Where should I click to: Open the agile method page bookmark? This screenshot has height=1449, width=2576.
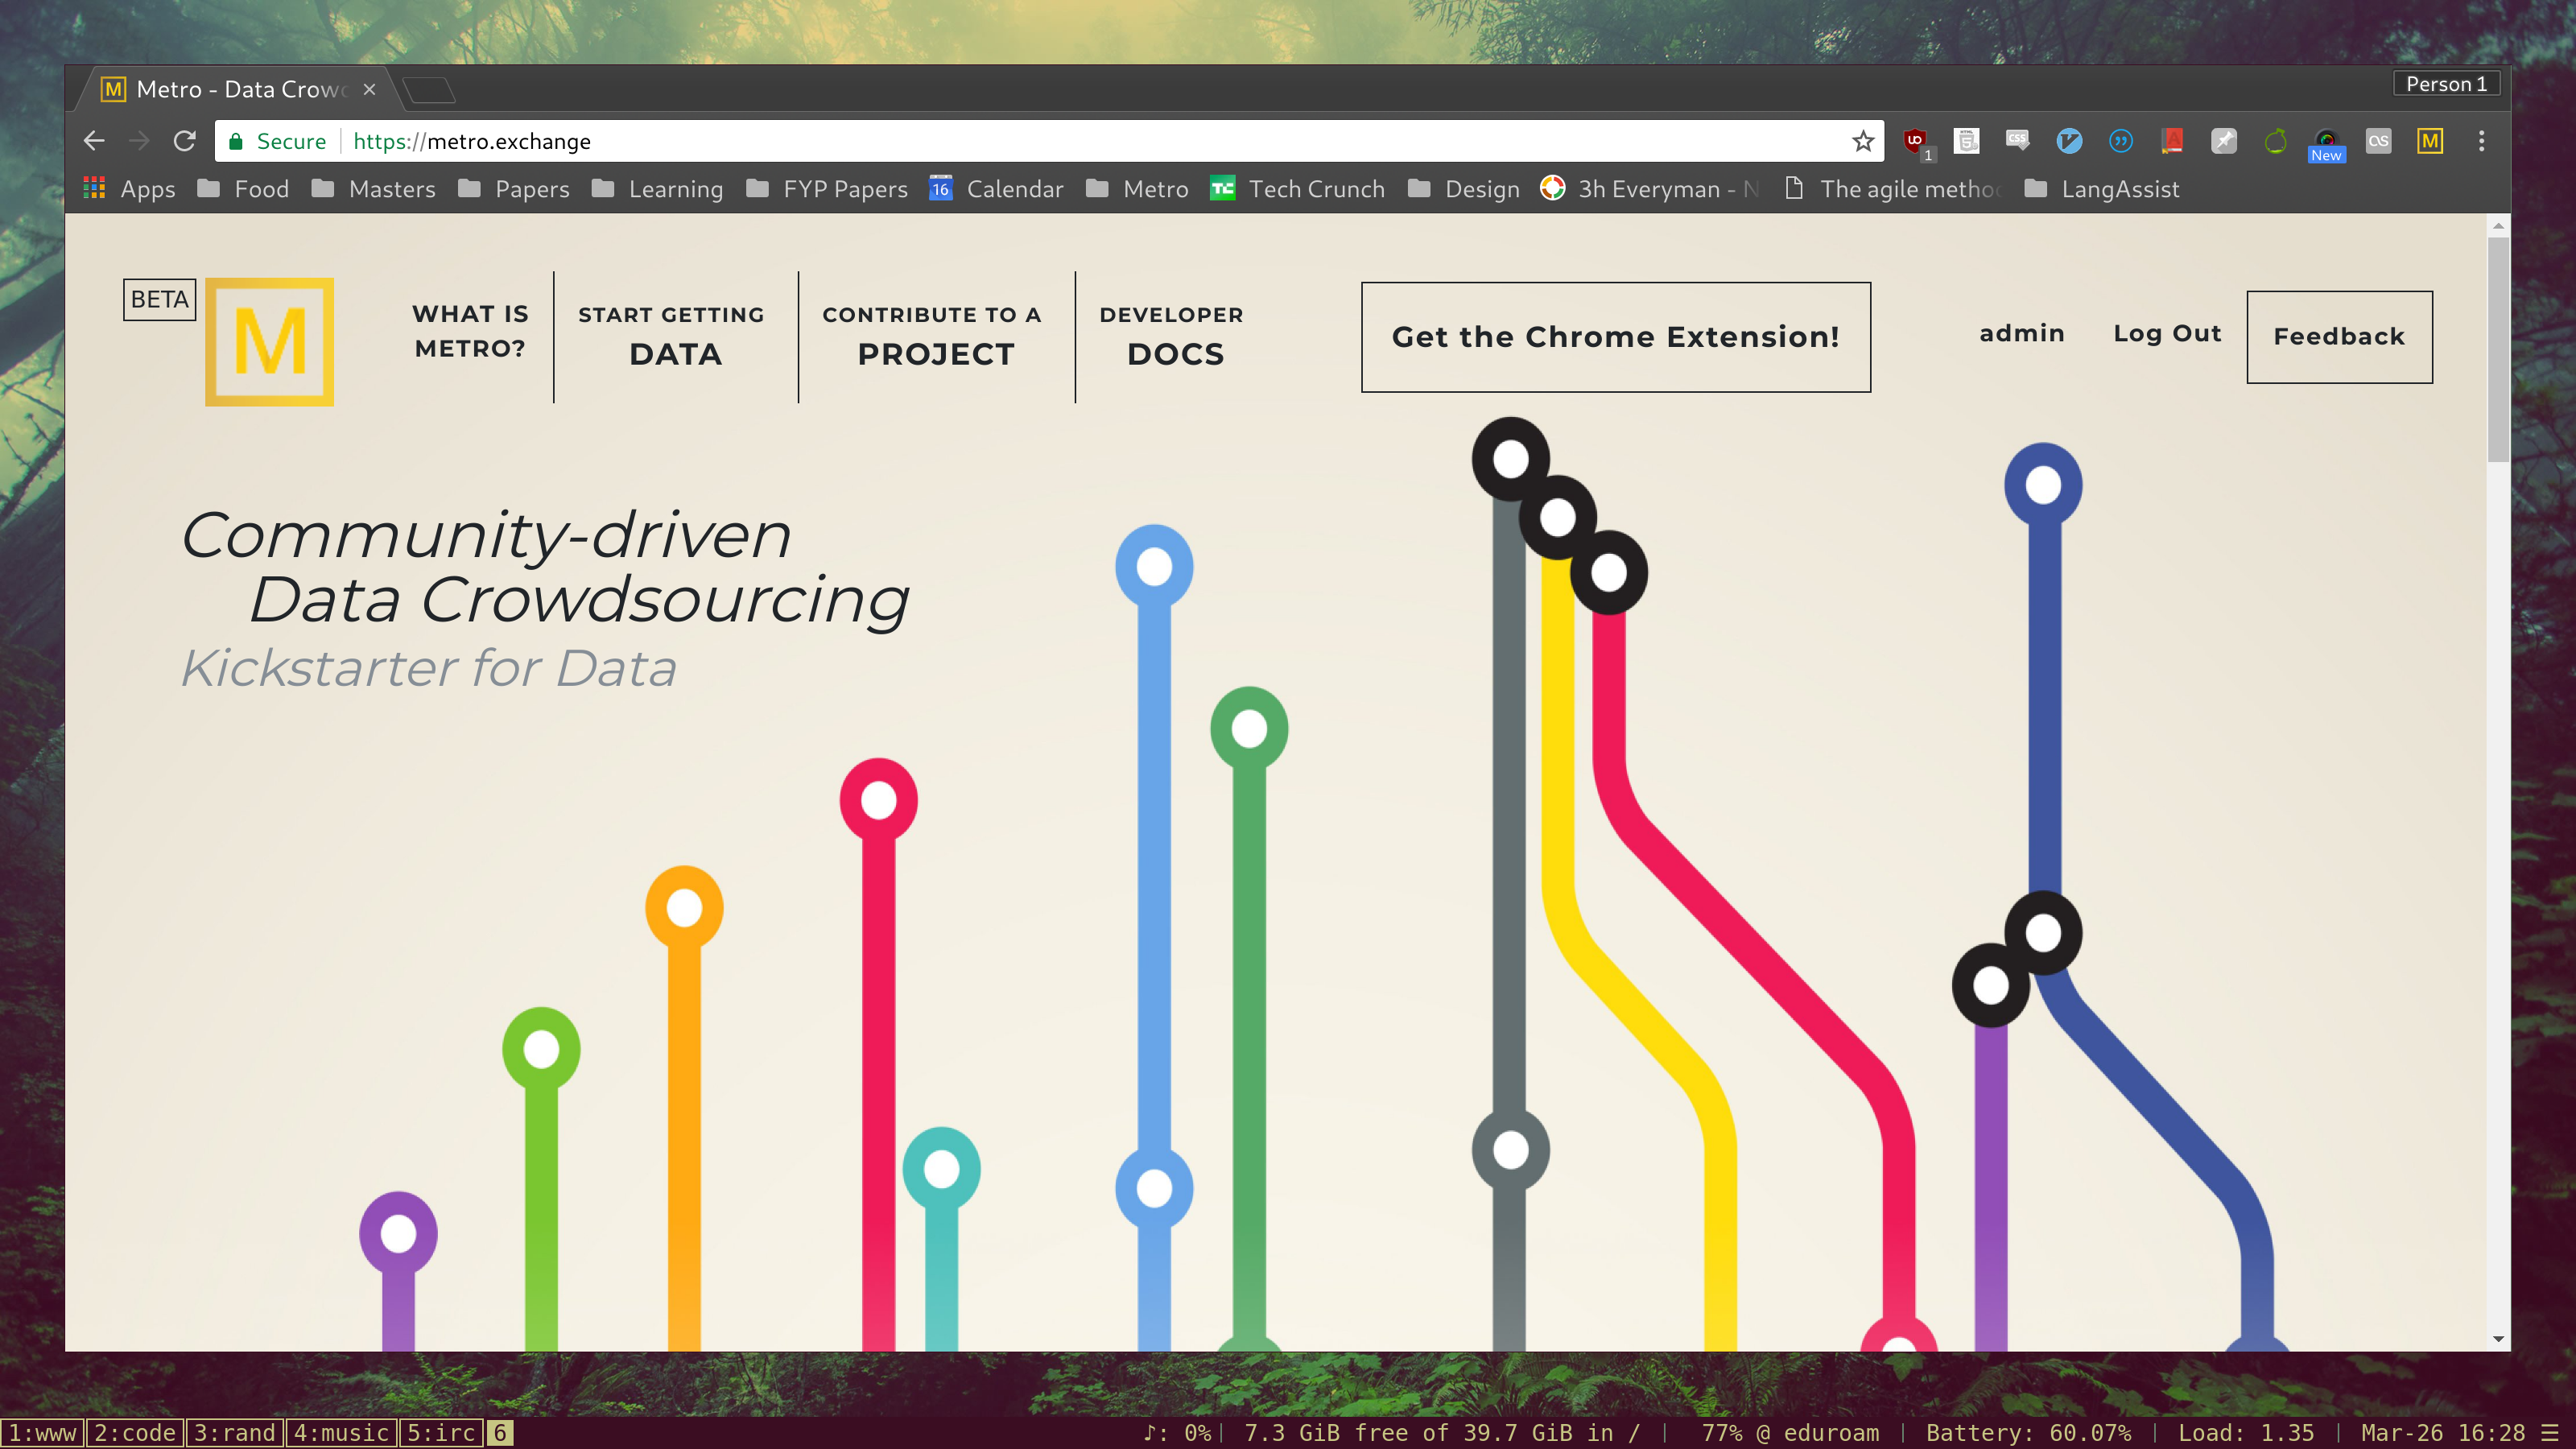point(1893,189)
